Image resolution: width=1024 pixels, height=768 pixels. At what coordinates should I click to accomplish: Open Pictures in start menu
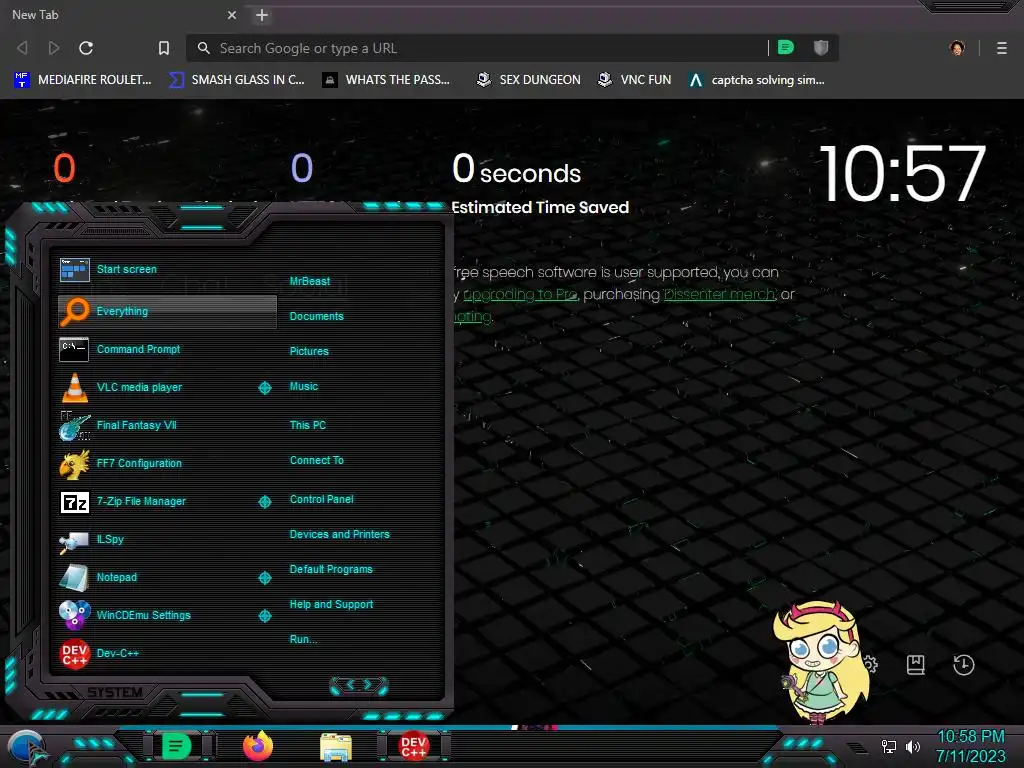(310, 351)
